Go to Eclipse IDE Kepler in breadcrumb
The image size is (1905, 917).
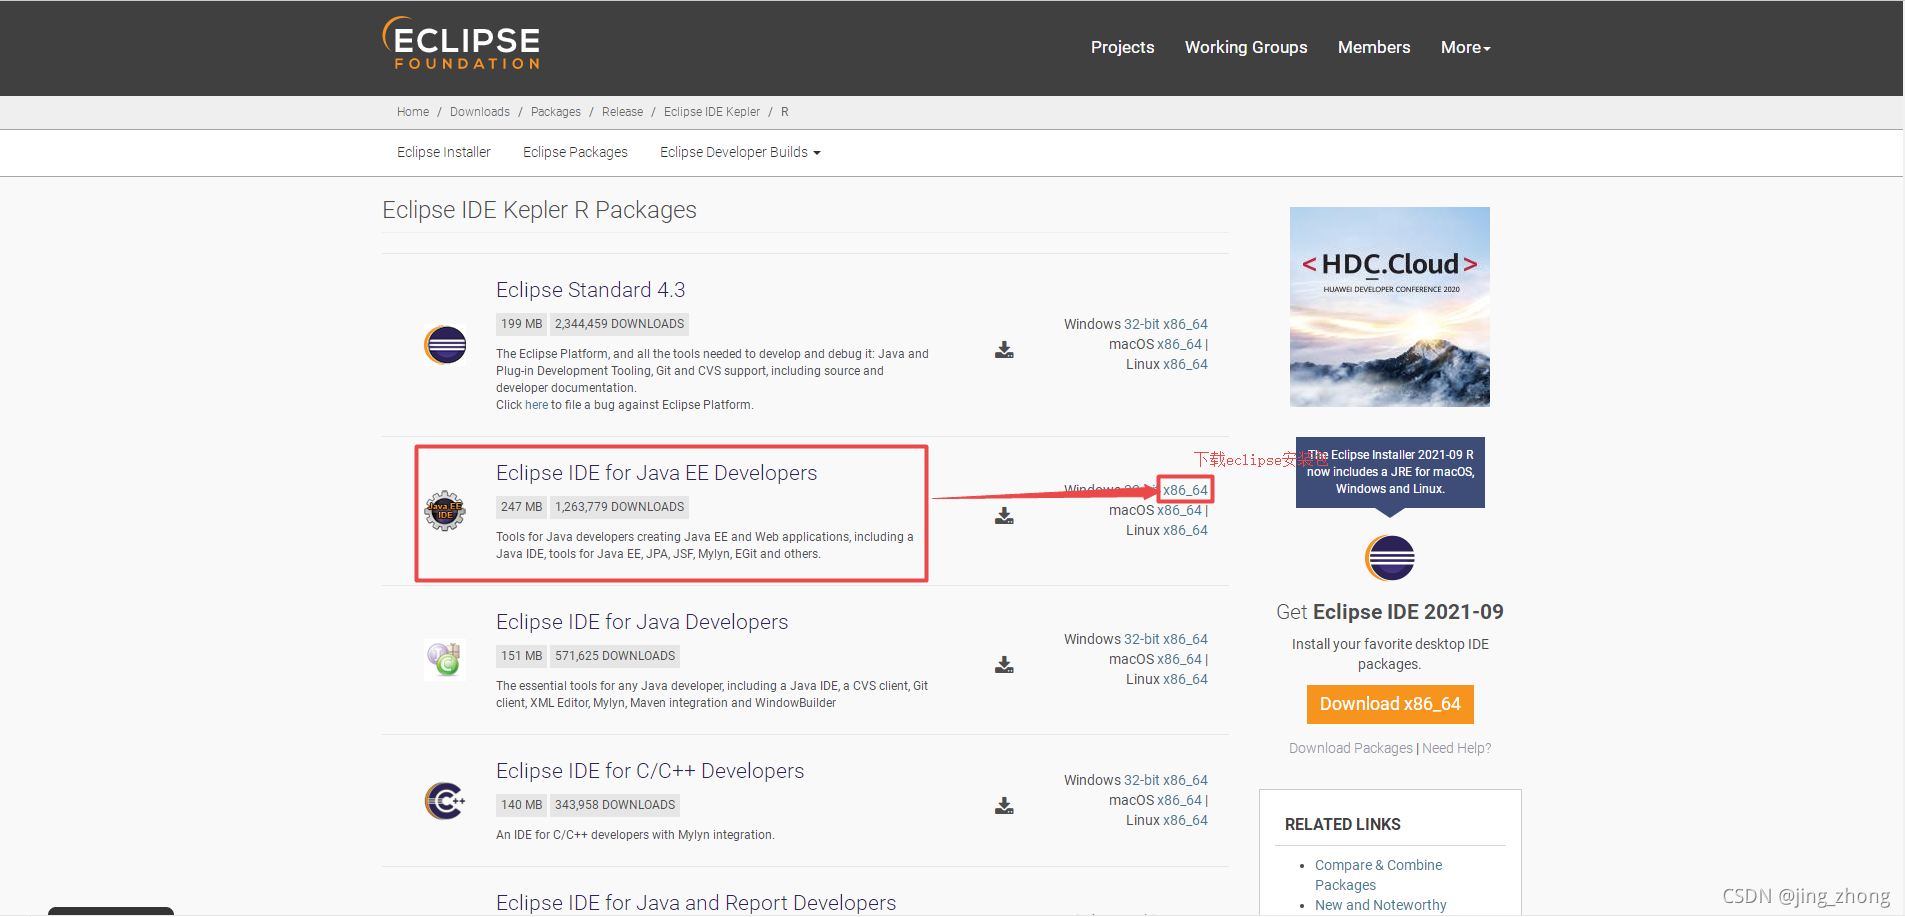712,112
